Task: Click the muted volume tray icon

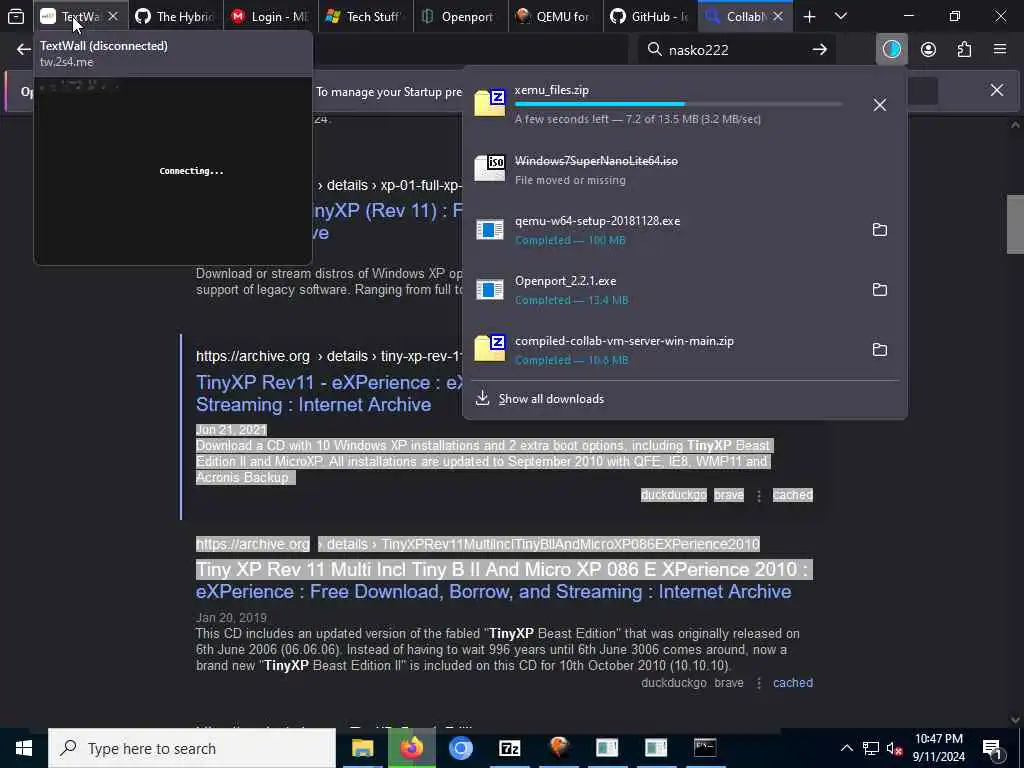Action: tap(895, 748)
